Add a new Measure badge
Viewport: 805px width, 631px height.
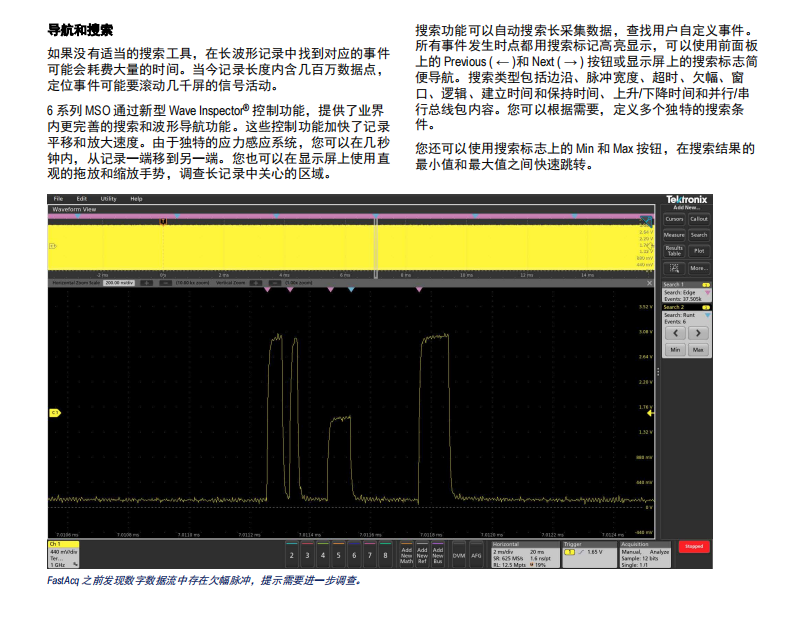pyautogui.click(x=674, y=235)
